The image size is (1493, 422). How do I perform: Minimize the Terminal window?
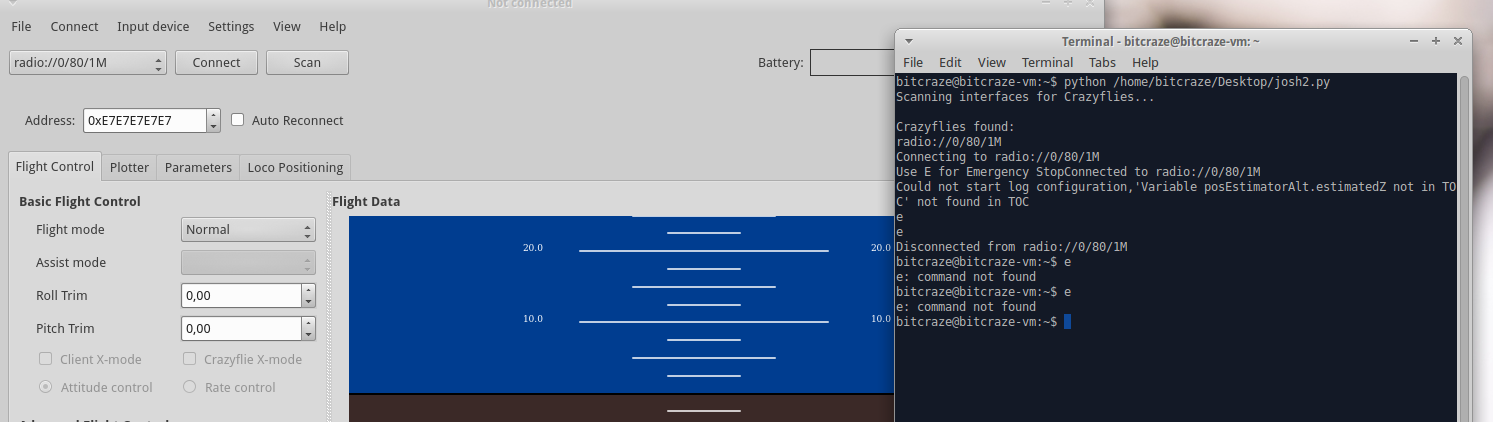(x=1415, y=41)
